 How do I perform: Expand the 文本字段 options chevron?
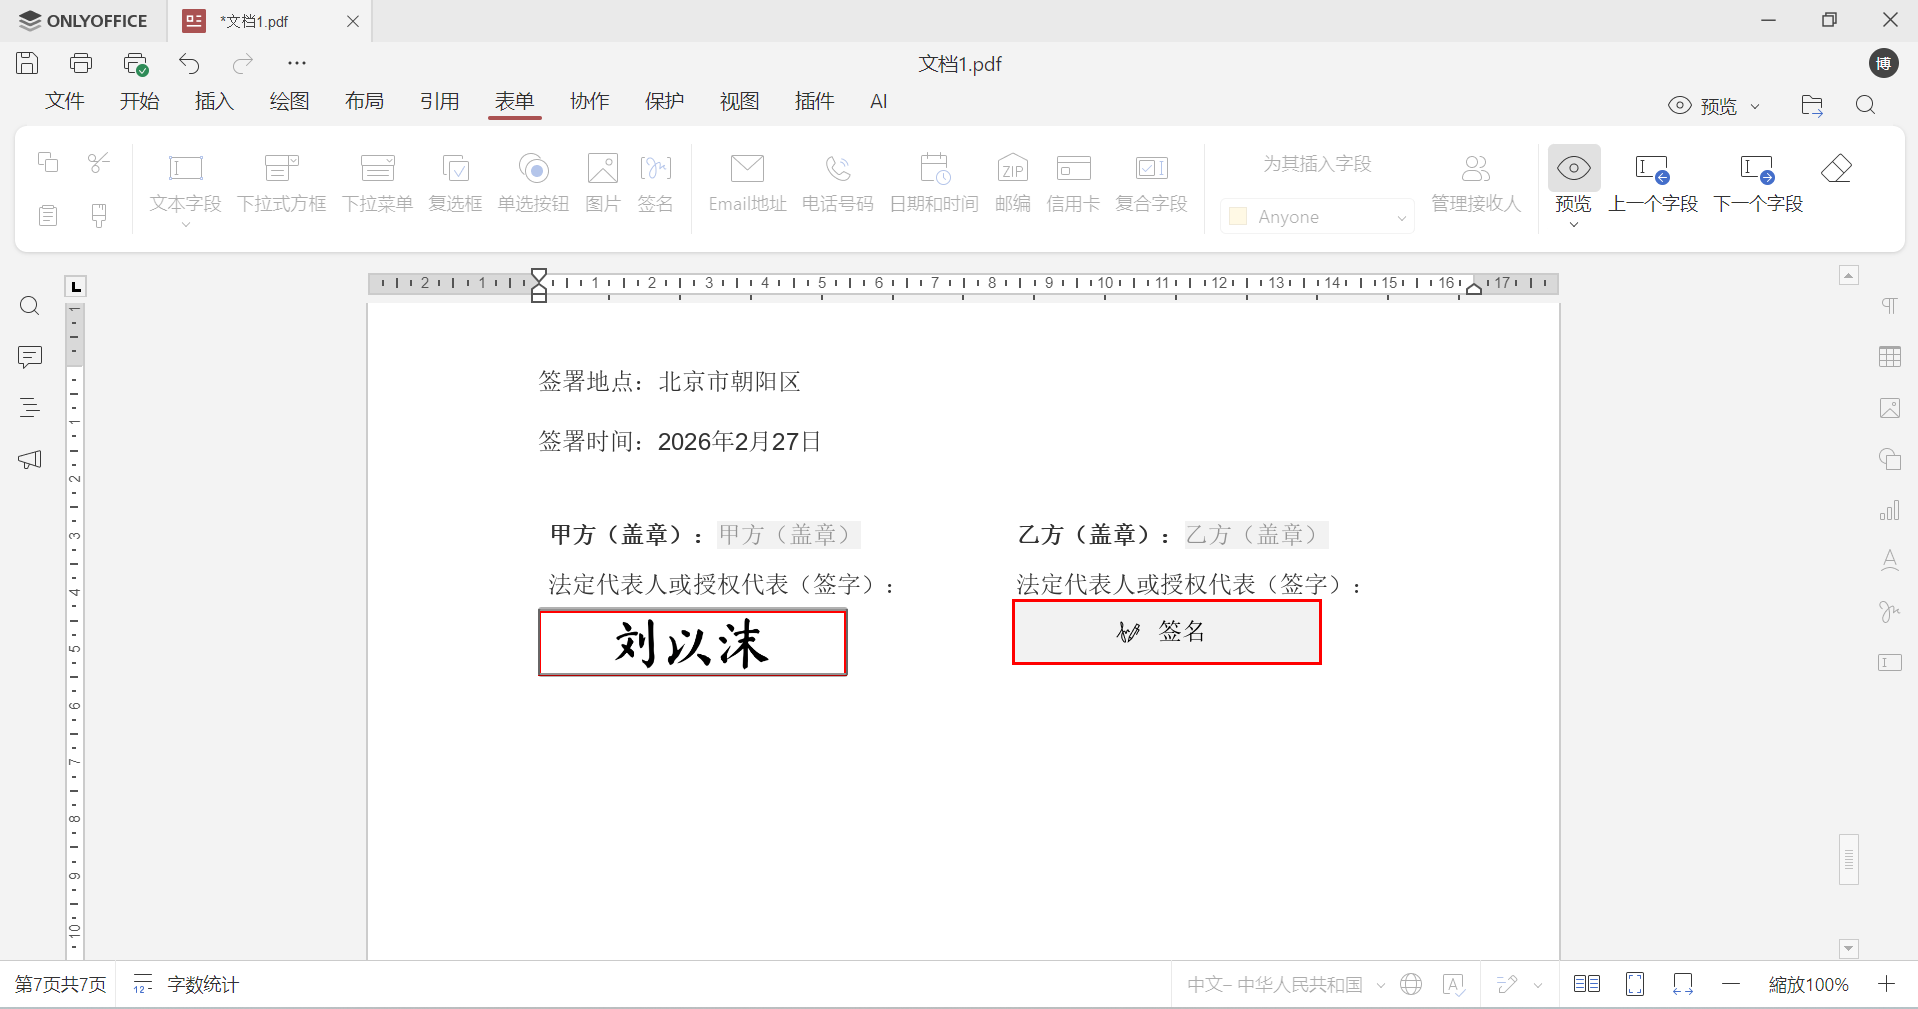185,226
